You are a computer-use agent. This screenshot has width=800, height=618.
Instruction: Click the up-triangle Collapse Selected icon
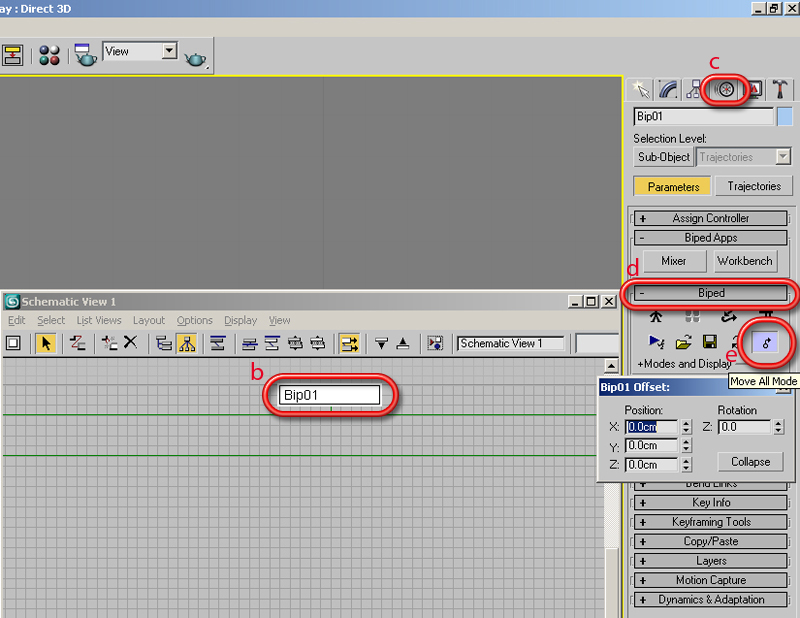point(403,343)
